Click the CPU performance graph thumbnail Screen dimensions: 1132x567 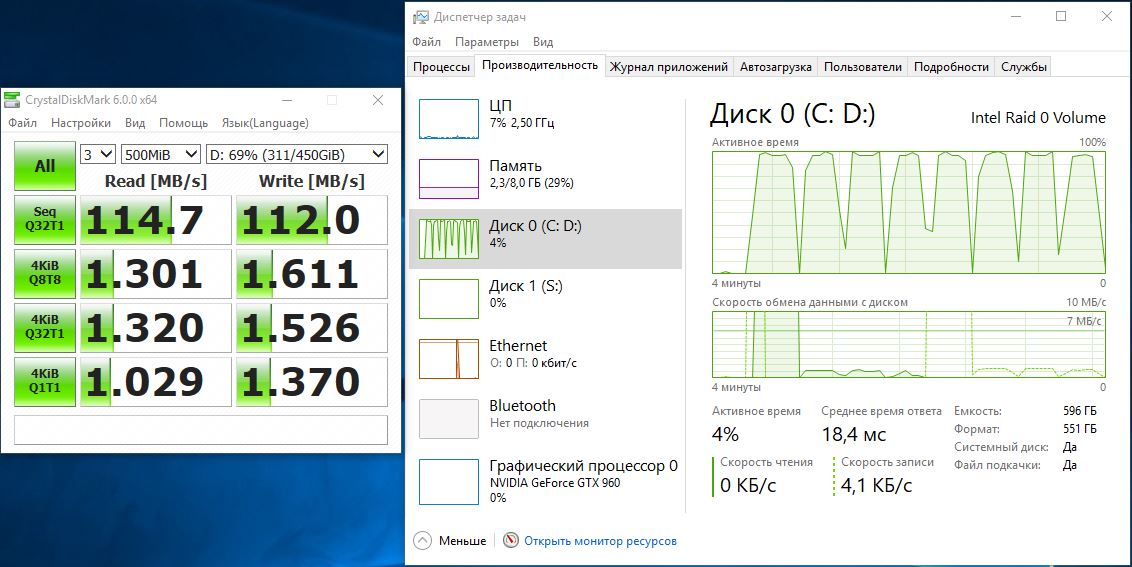(448, 118)
